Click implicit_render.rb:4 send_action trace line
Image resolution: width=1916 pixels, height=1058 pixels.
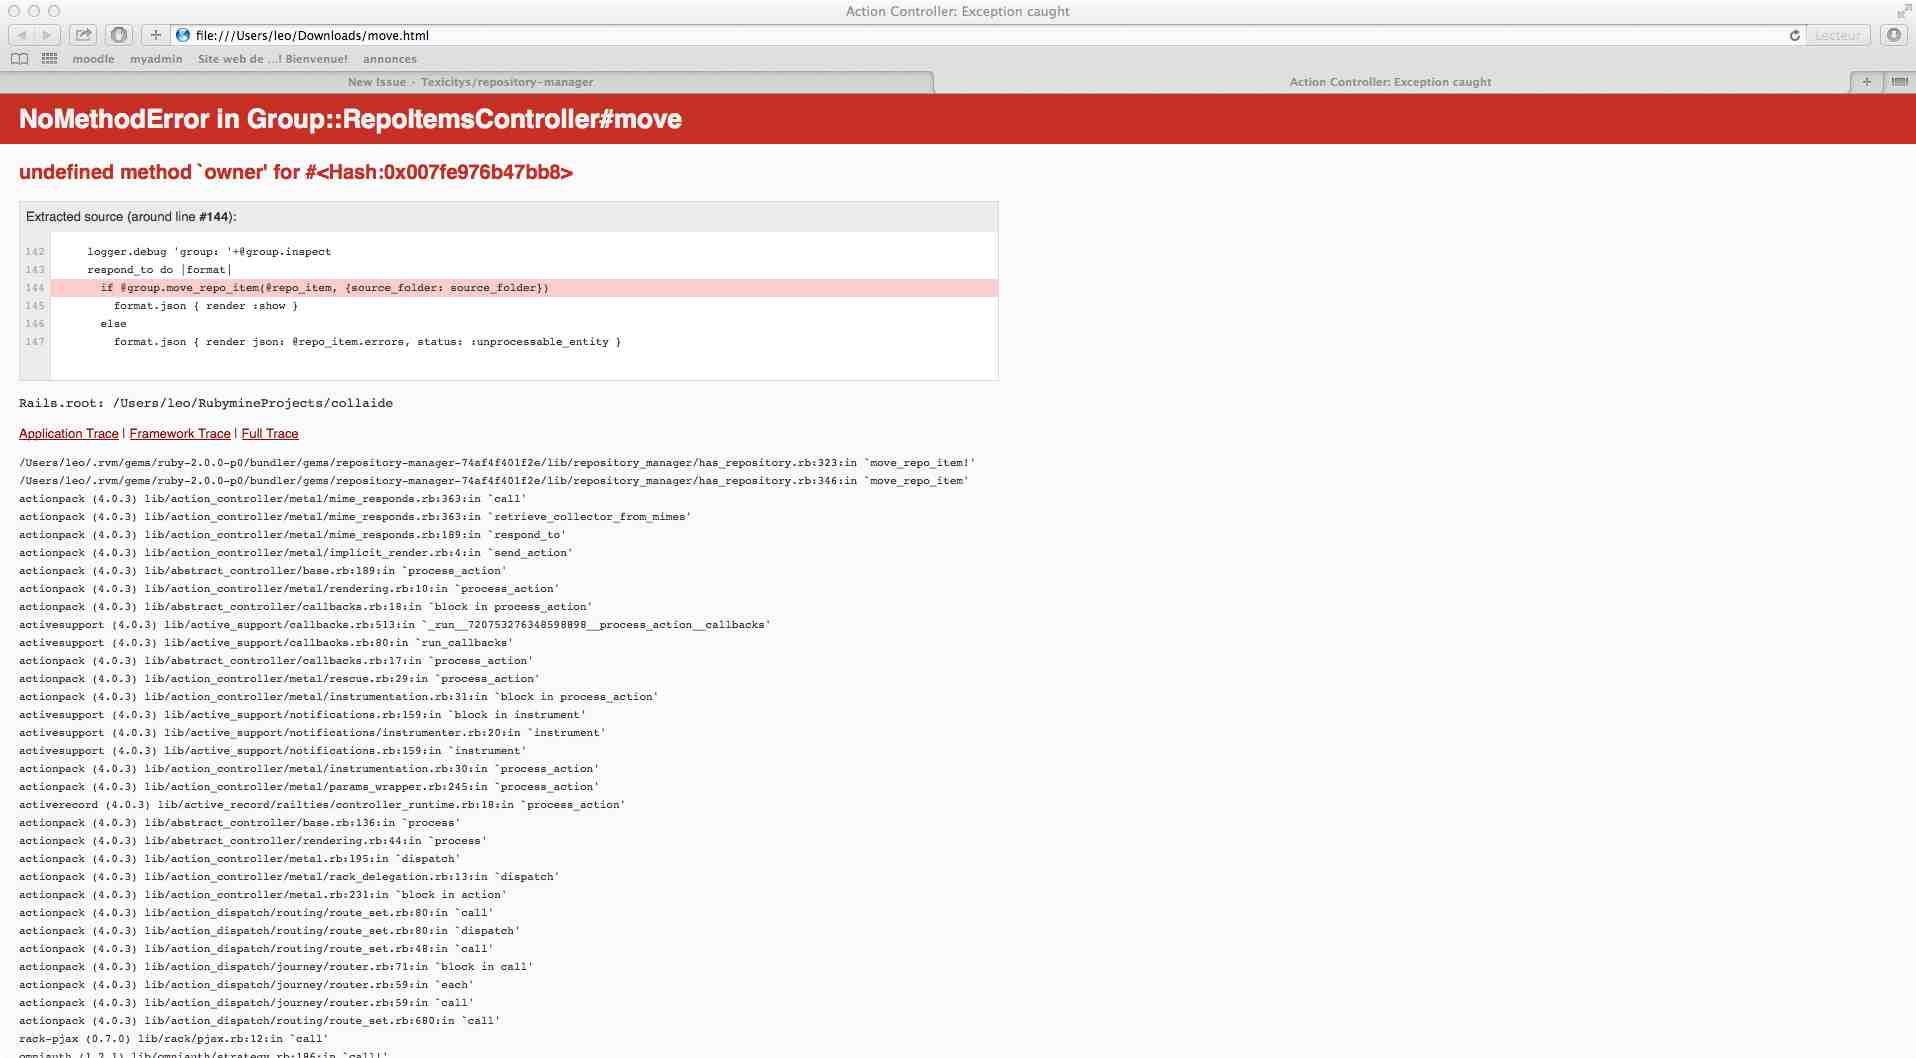[296, 553]
